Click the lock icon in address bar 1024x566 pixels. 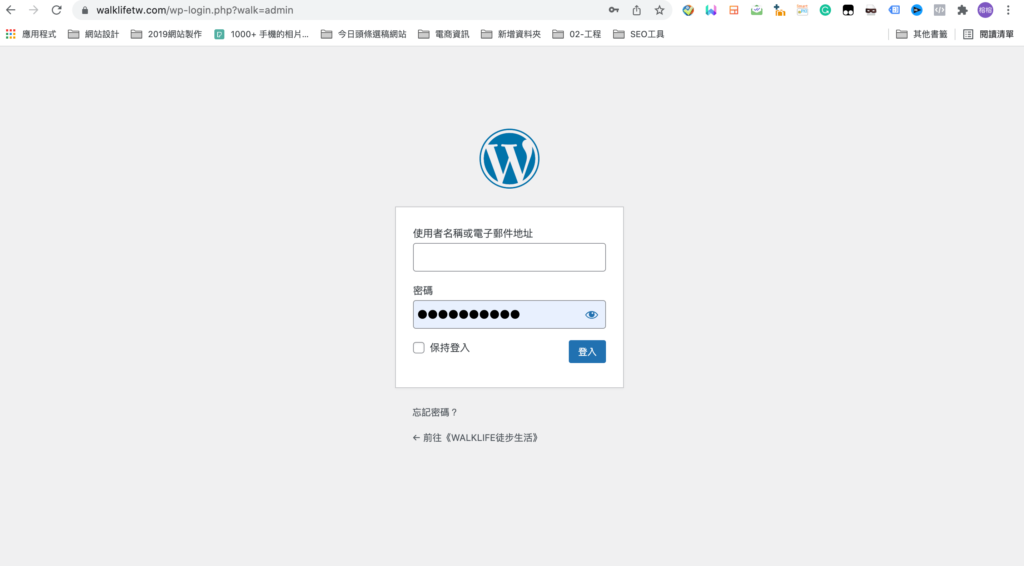(x=84, y=10)
